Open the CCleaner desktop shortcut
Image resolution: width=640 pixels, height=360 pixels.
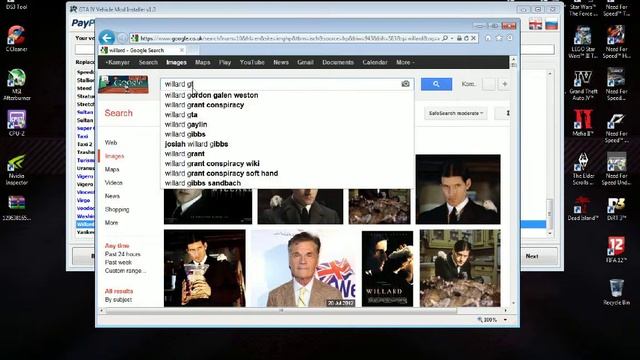(x=16, y=39)
